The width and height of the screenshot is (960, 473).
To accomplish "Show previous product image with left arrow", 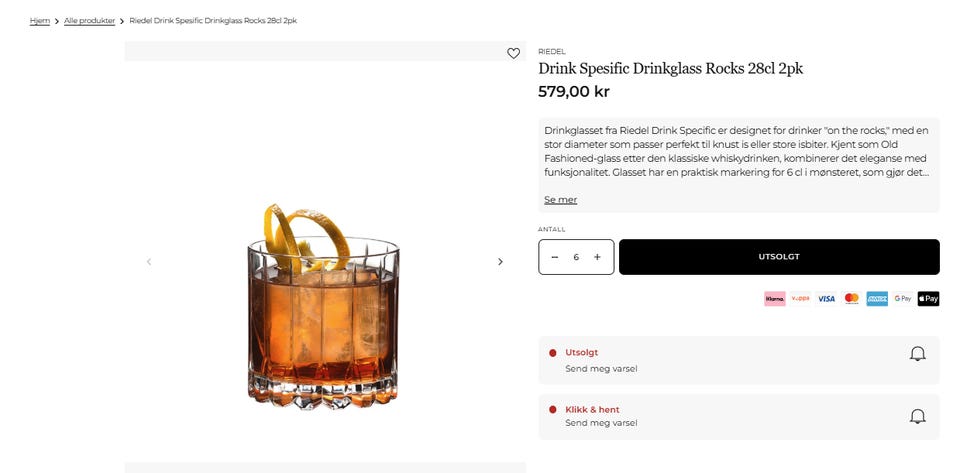I will (149, 262).
